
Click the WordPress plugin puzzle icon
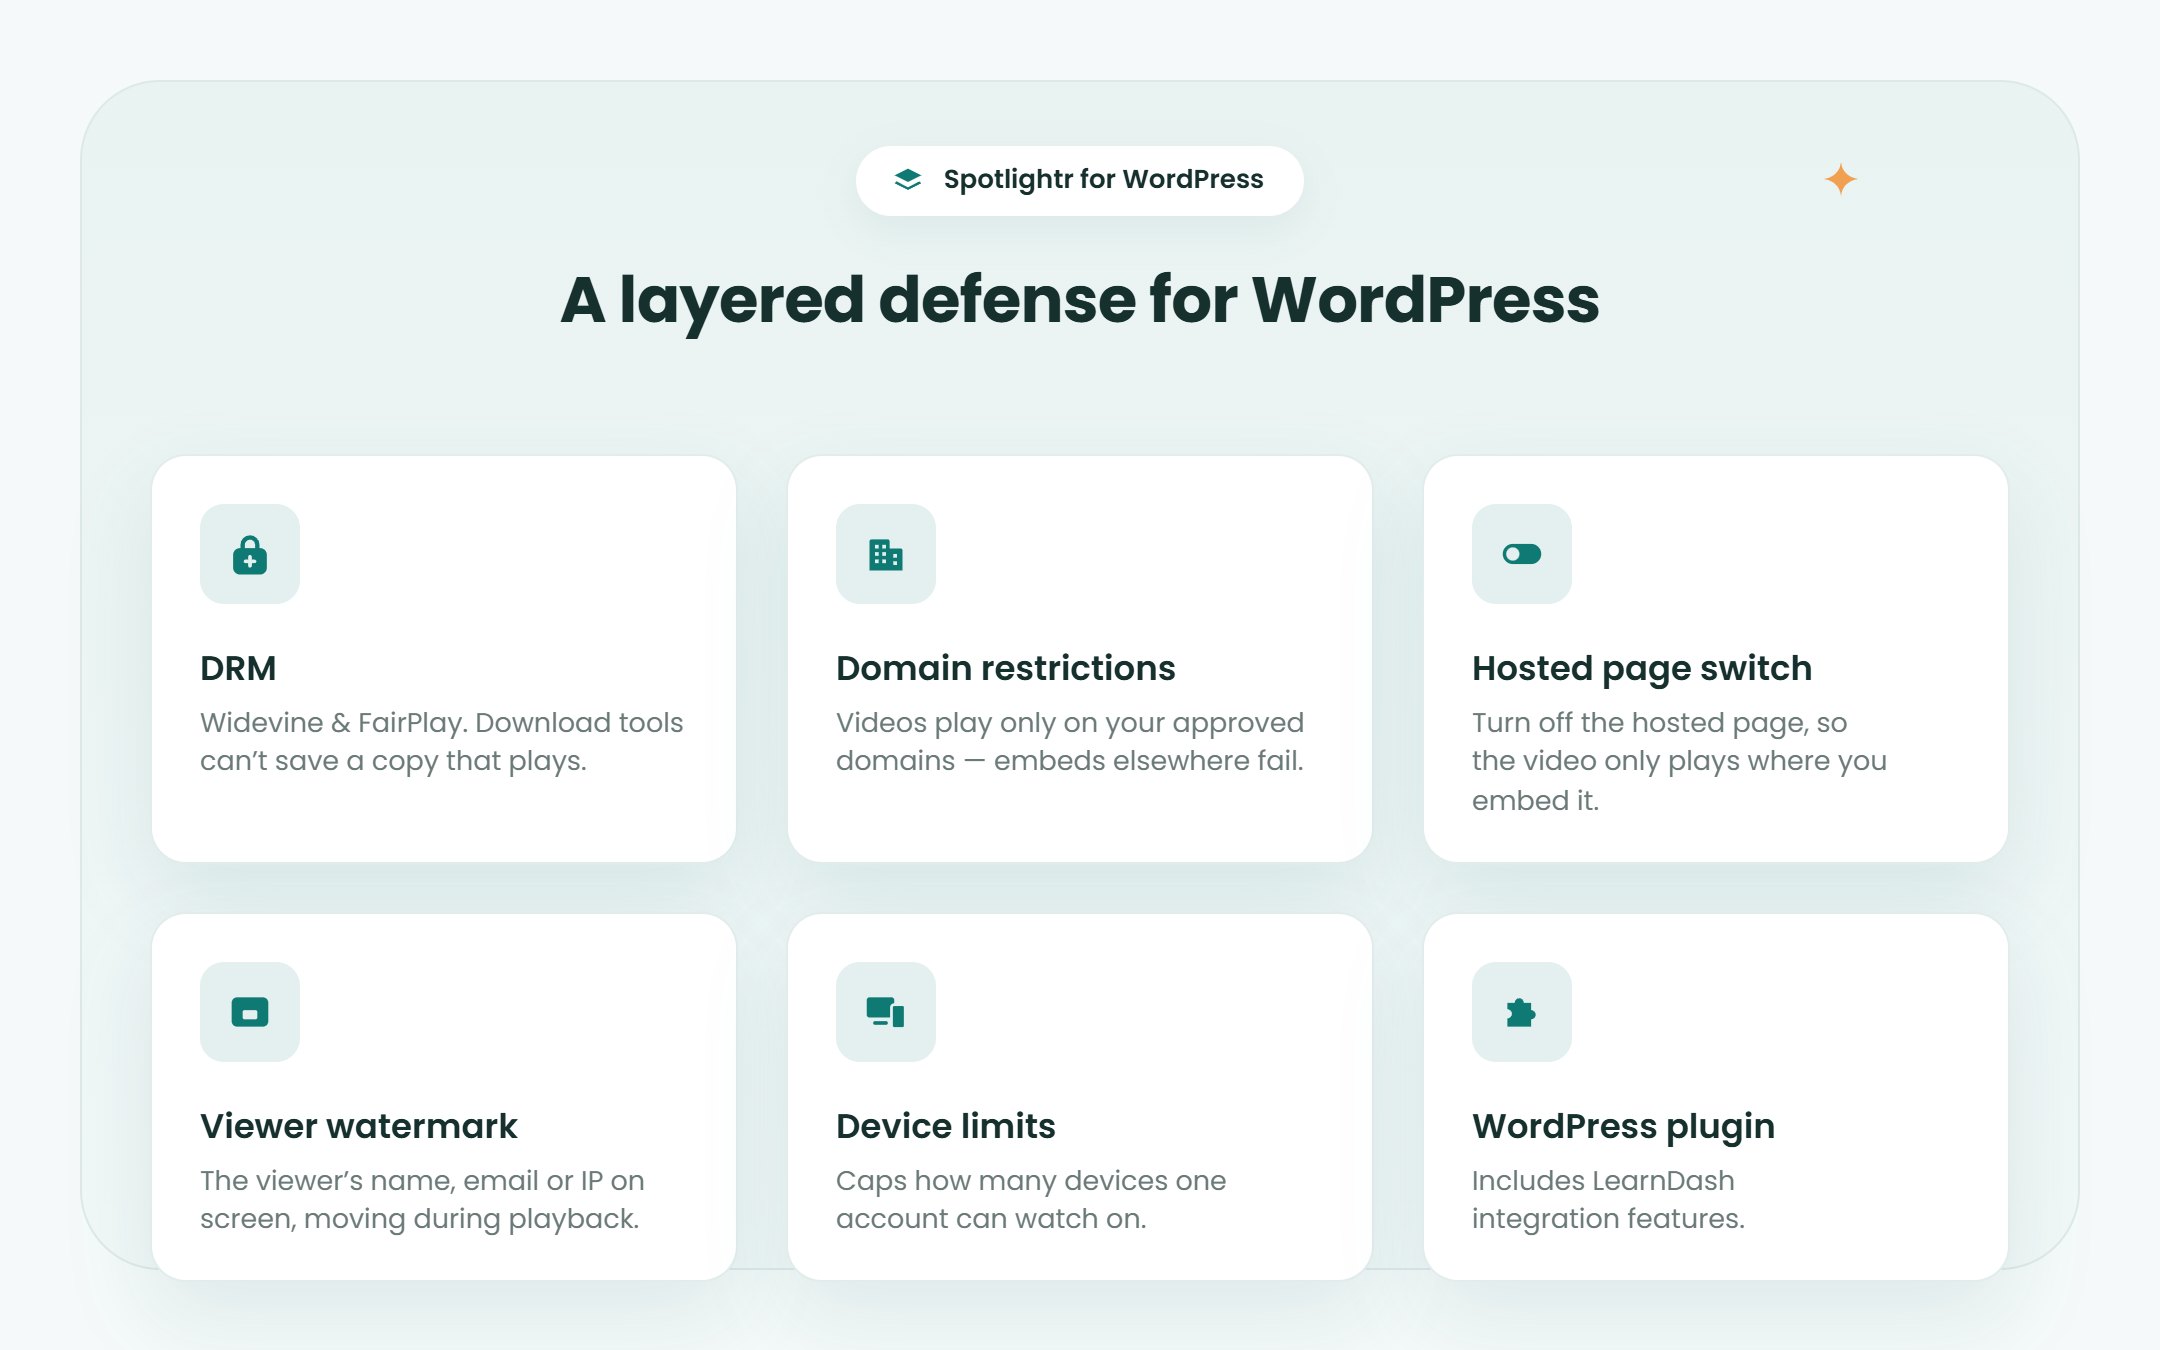[1521, 1012]
